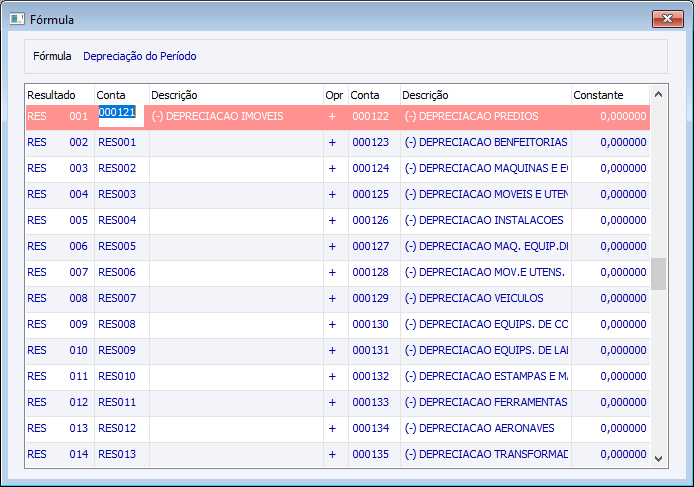This screenshot has height=487, width=694.
Task: Click the scrollbar down arrow
Action: [658, 459]
